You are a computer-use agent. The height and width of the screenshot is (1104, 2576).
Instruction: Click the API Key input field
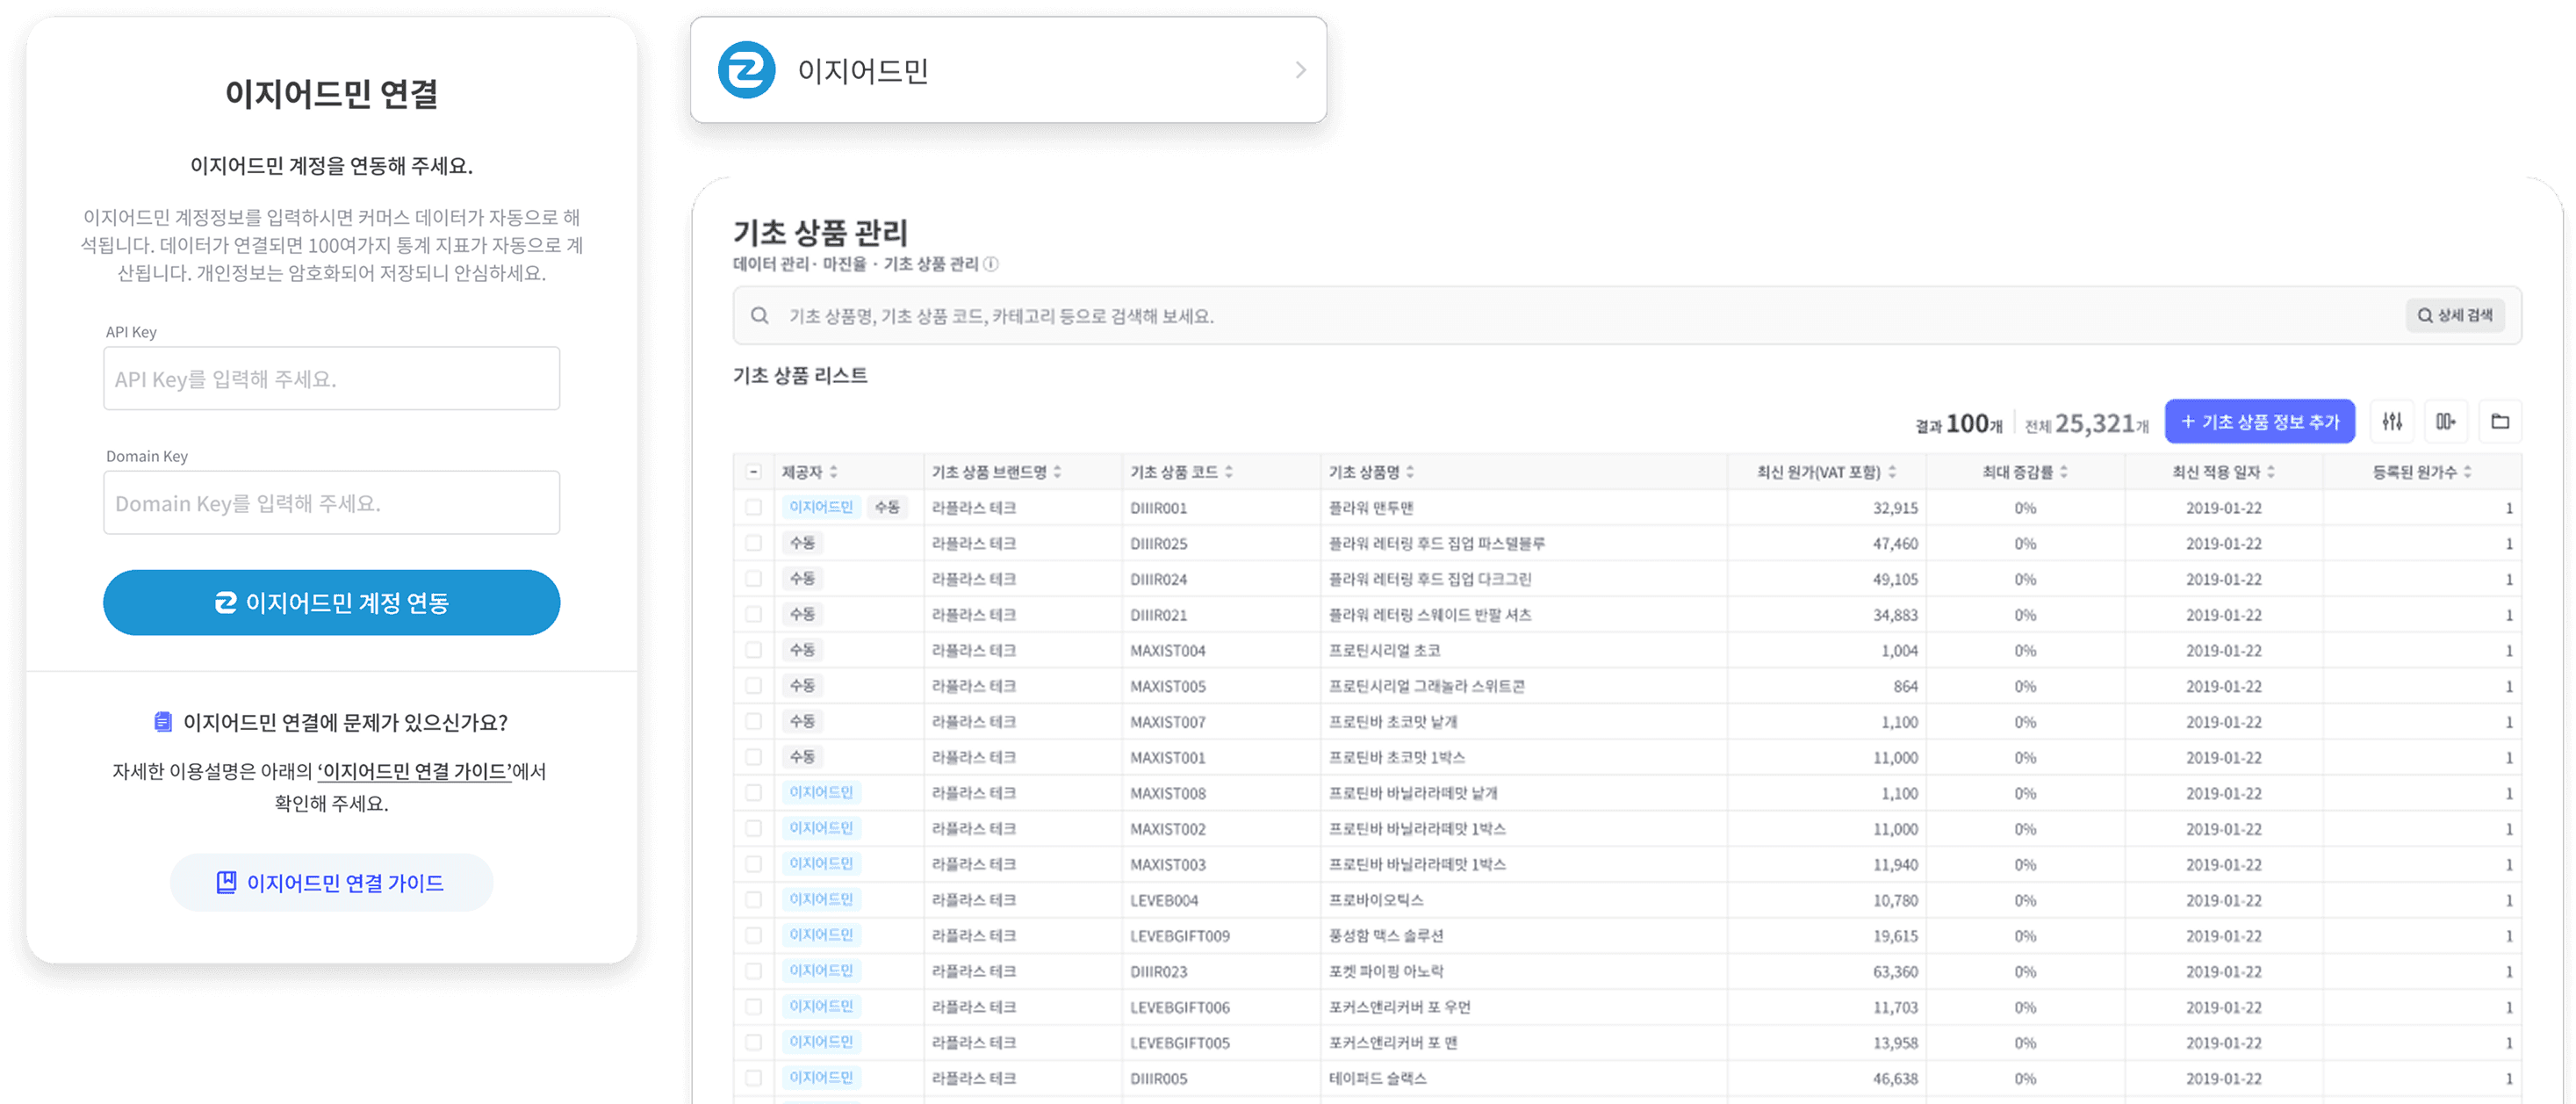[x=331, y=379]
